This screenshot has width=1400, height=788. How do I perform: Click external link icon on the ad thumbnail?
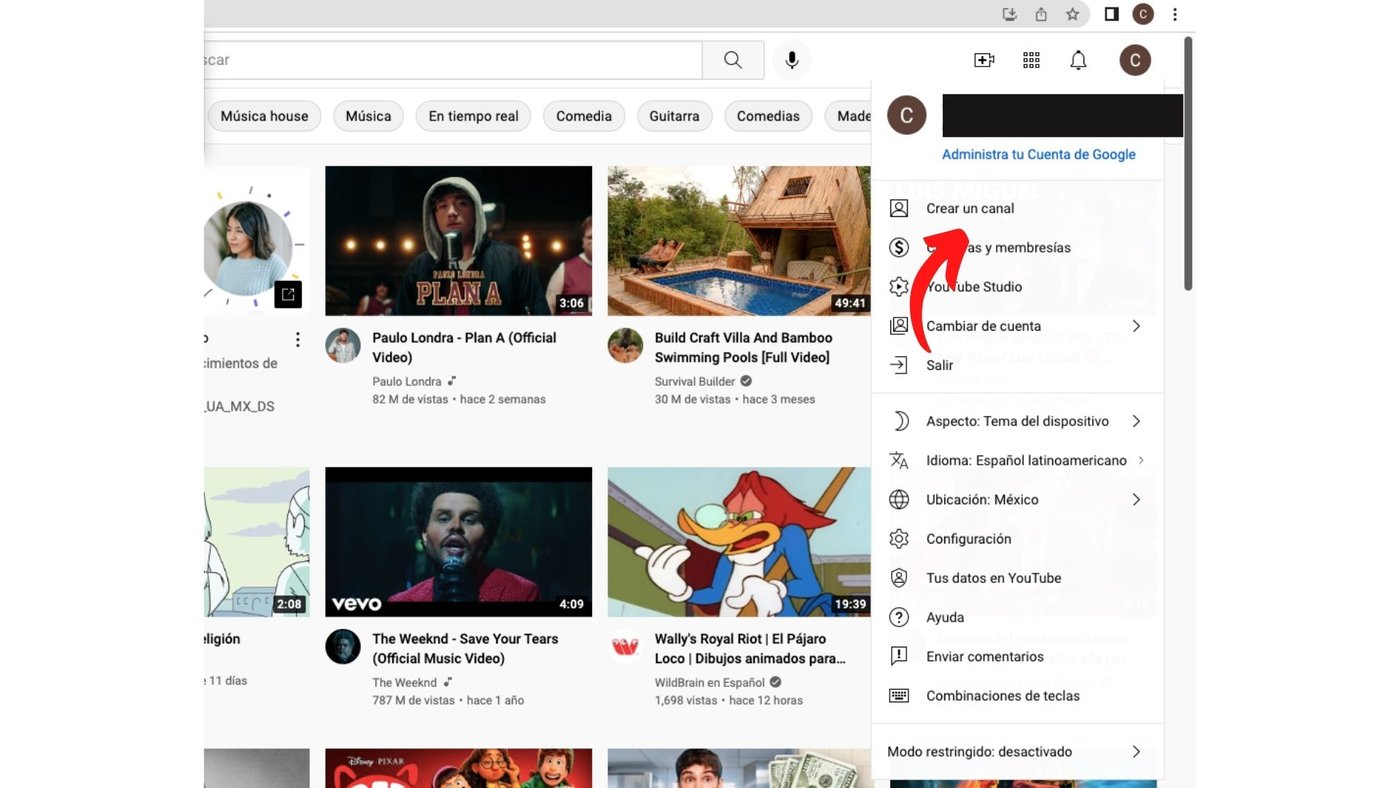(x=288, y=294)
